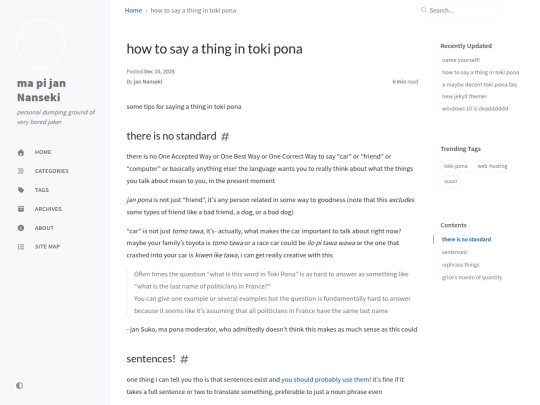Screen dimensions: 540x405
Task: Click the About info icon
Action: (x=21, y=228)
